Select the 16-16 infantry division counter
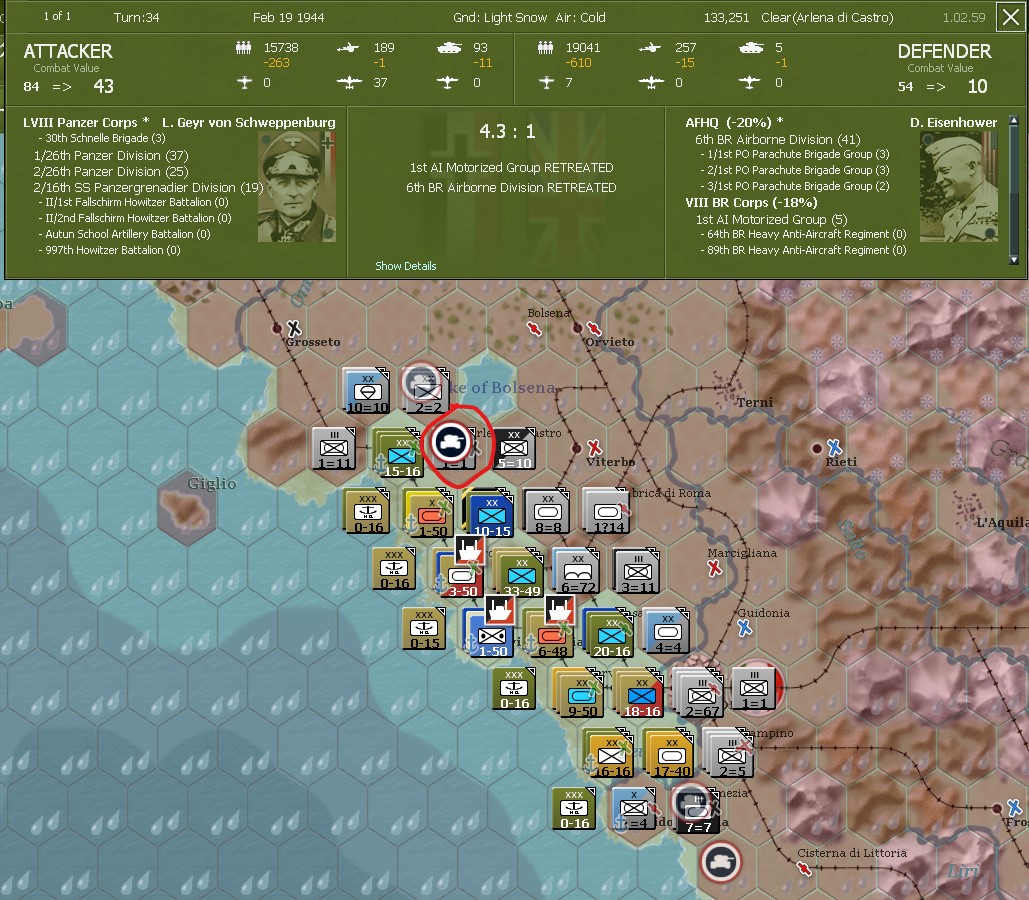1029x900 pixels. [x=609, y=754]
